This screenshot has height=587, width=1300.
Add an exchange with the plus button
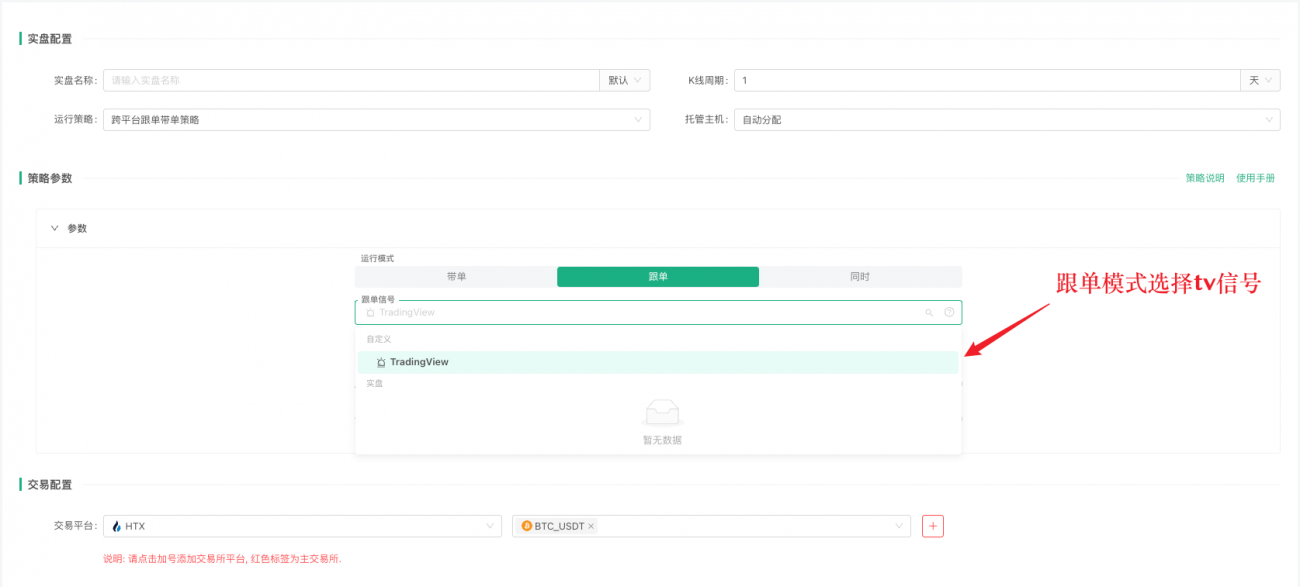pos(932,526)
